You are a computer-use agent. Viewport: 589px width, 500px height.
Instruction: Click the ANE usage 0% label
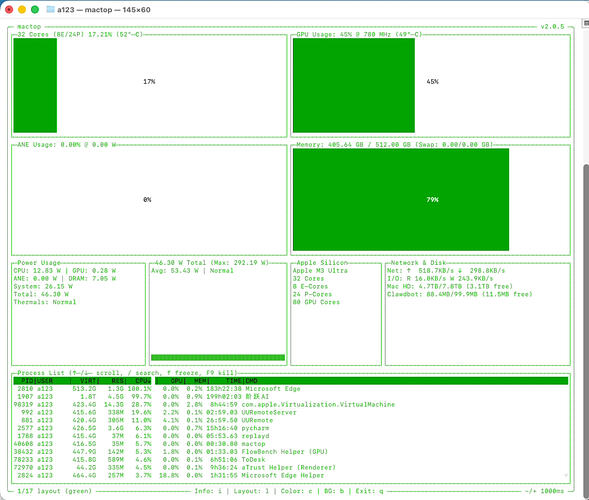pyautogui.click(x=147, y=200)
